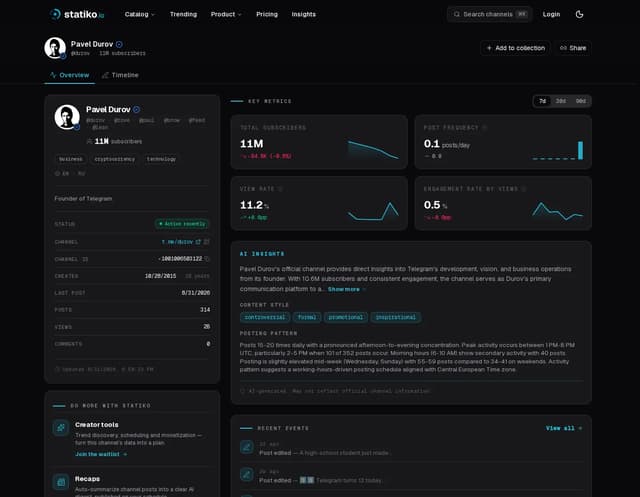Expand AI insights with Show more
The height and width of the screenshot is (497, 640).
[x=347, y=289]
